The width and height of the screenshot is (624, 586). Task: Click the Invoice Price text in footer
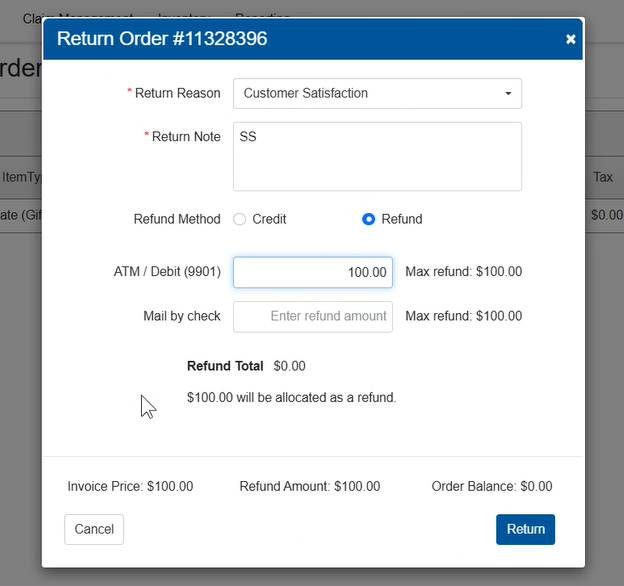(x=130, y=487)
